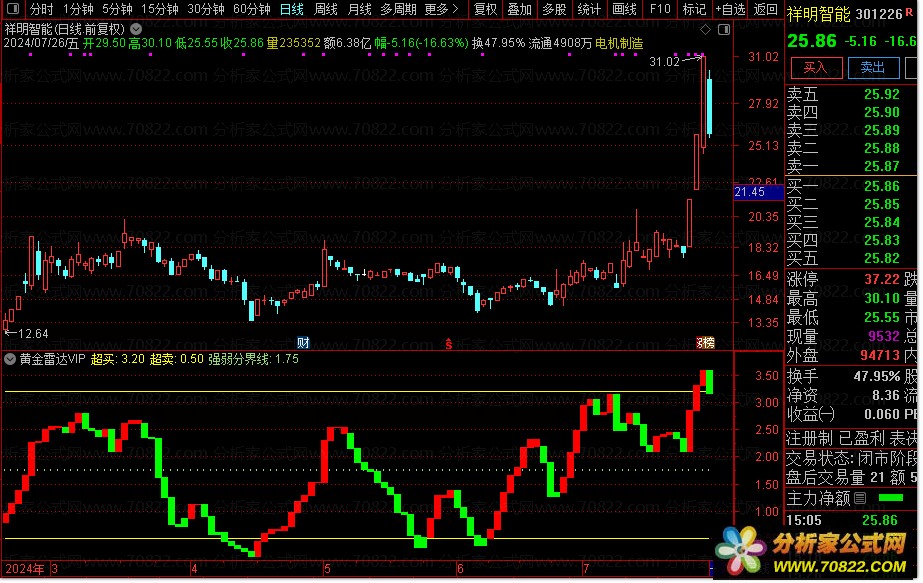Select the 5分钟 period tab
This screenshot has width=923, height=583.
(x=117, y=9)
